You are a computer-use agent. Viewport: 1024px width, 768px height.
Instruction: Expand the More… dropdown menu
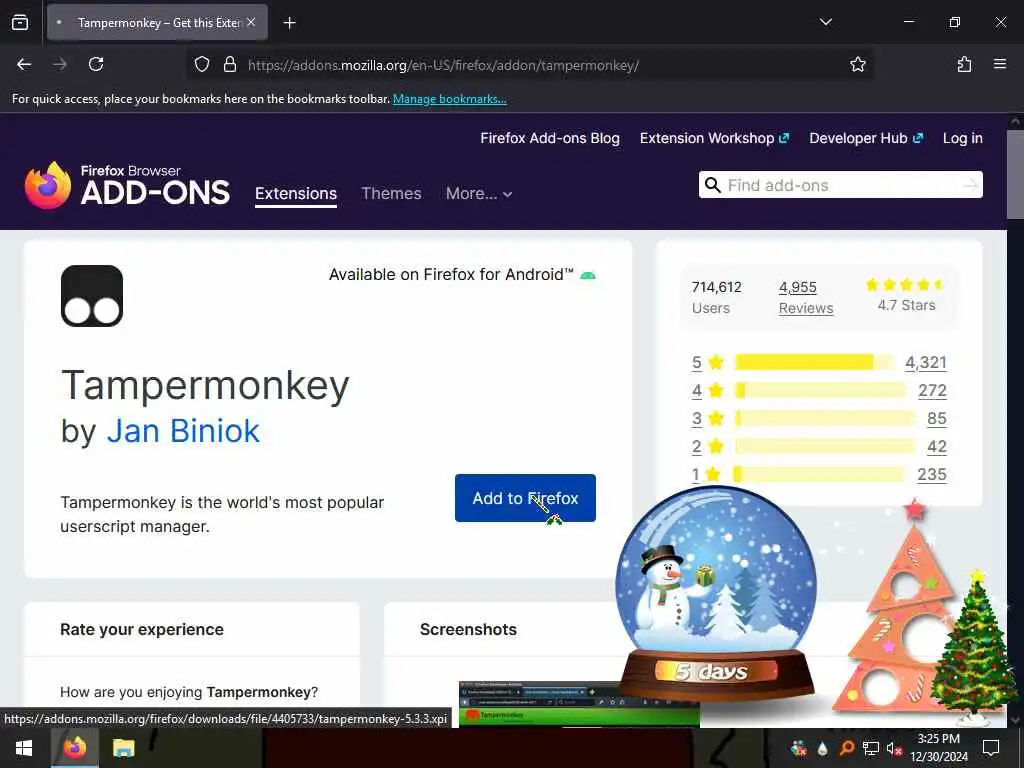479,193
